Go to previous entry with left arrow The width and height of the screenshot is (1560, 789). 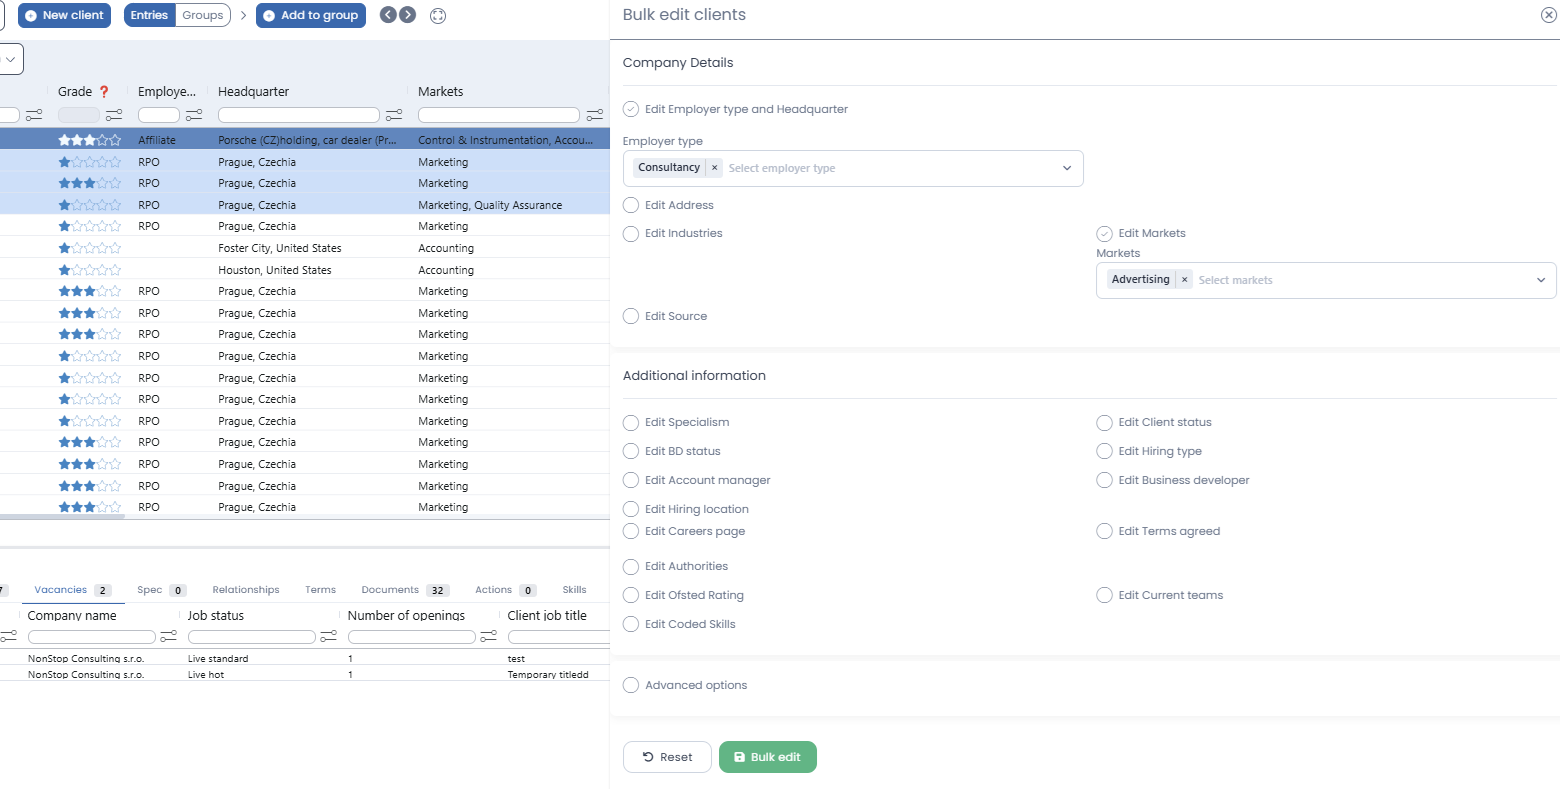tap(388, 15)
